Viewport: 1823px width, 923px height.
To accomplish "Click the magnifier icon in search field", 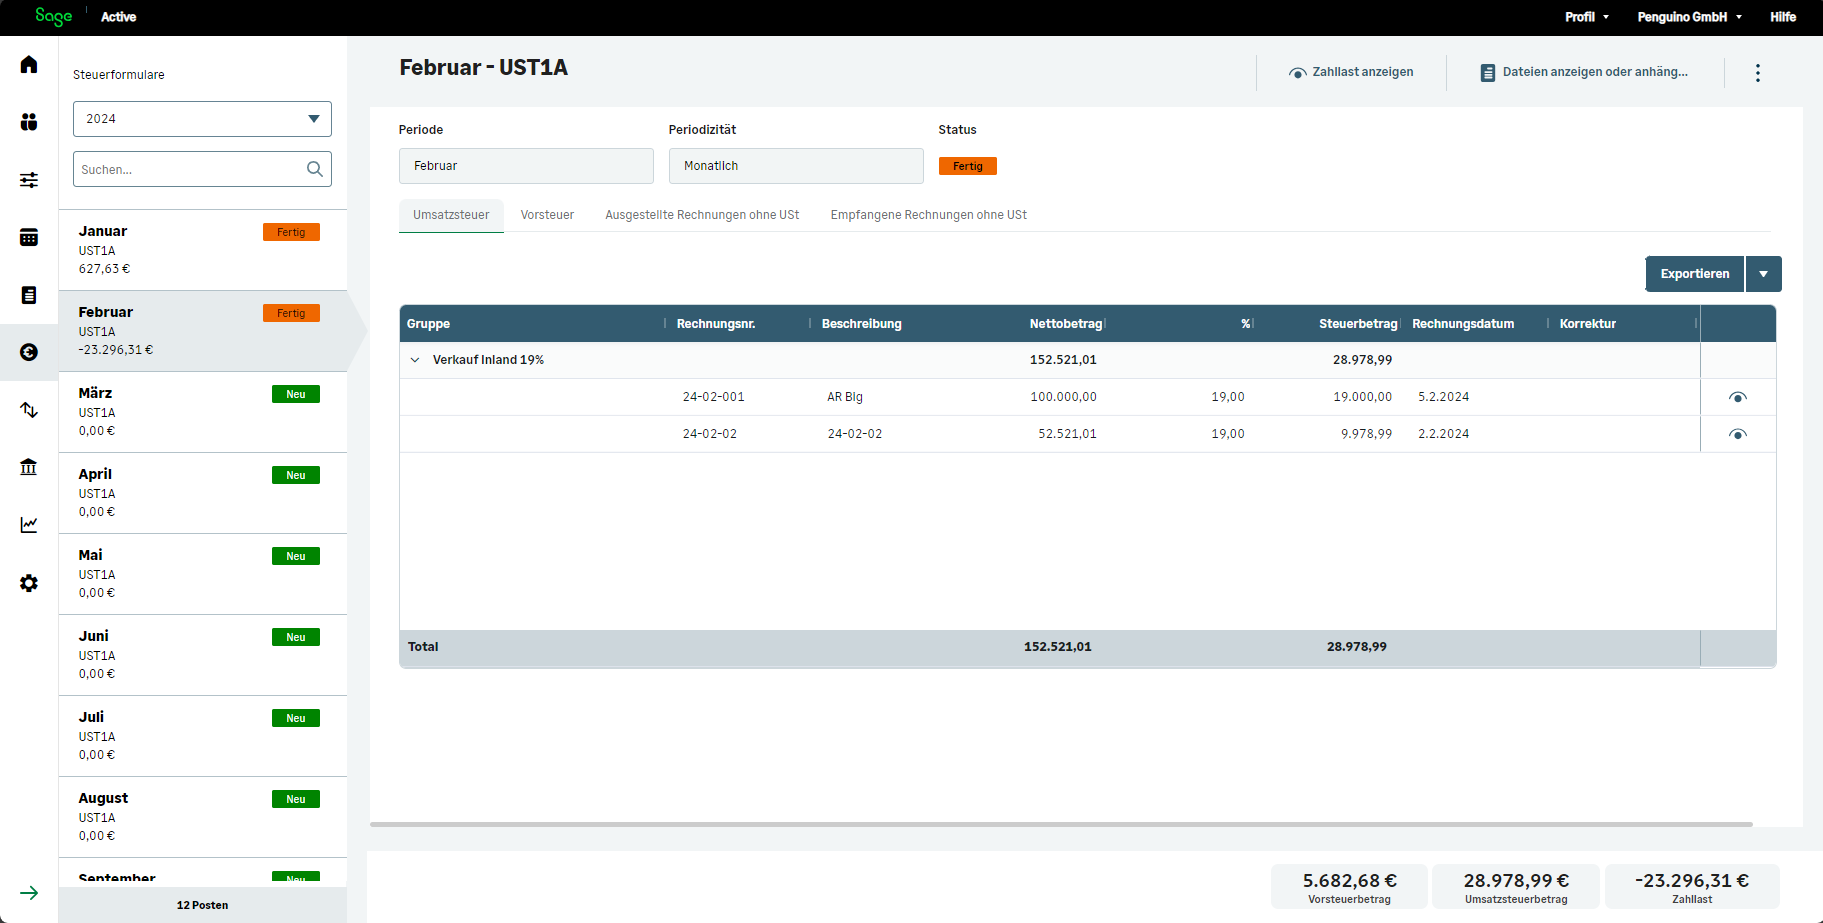I will pyautogui.click(x=314, y=169).
